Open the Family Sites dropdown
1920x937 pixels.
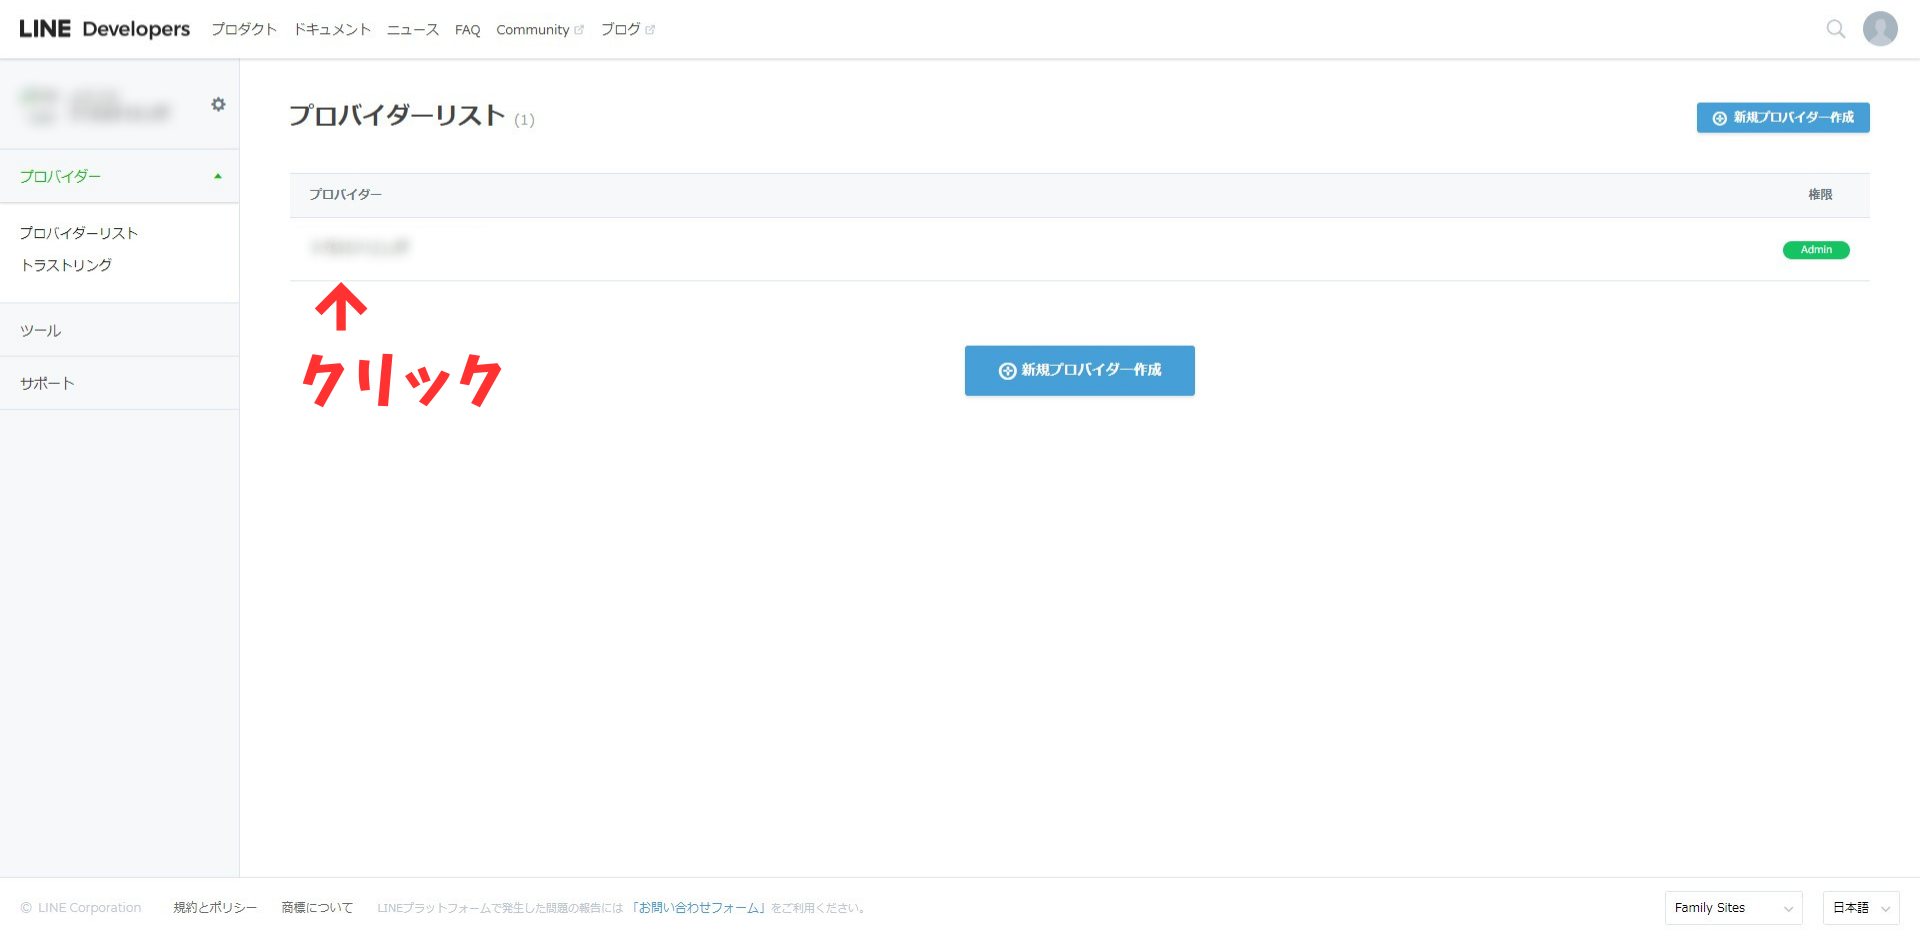1733,908
